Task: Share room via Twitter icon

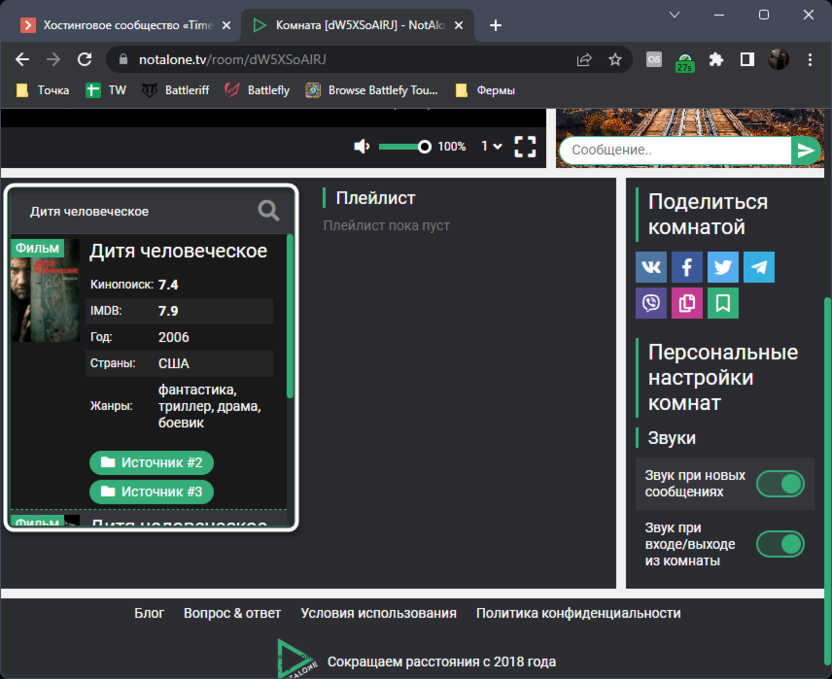Action: [x=723, y=267]
